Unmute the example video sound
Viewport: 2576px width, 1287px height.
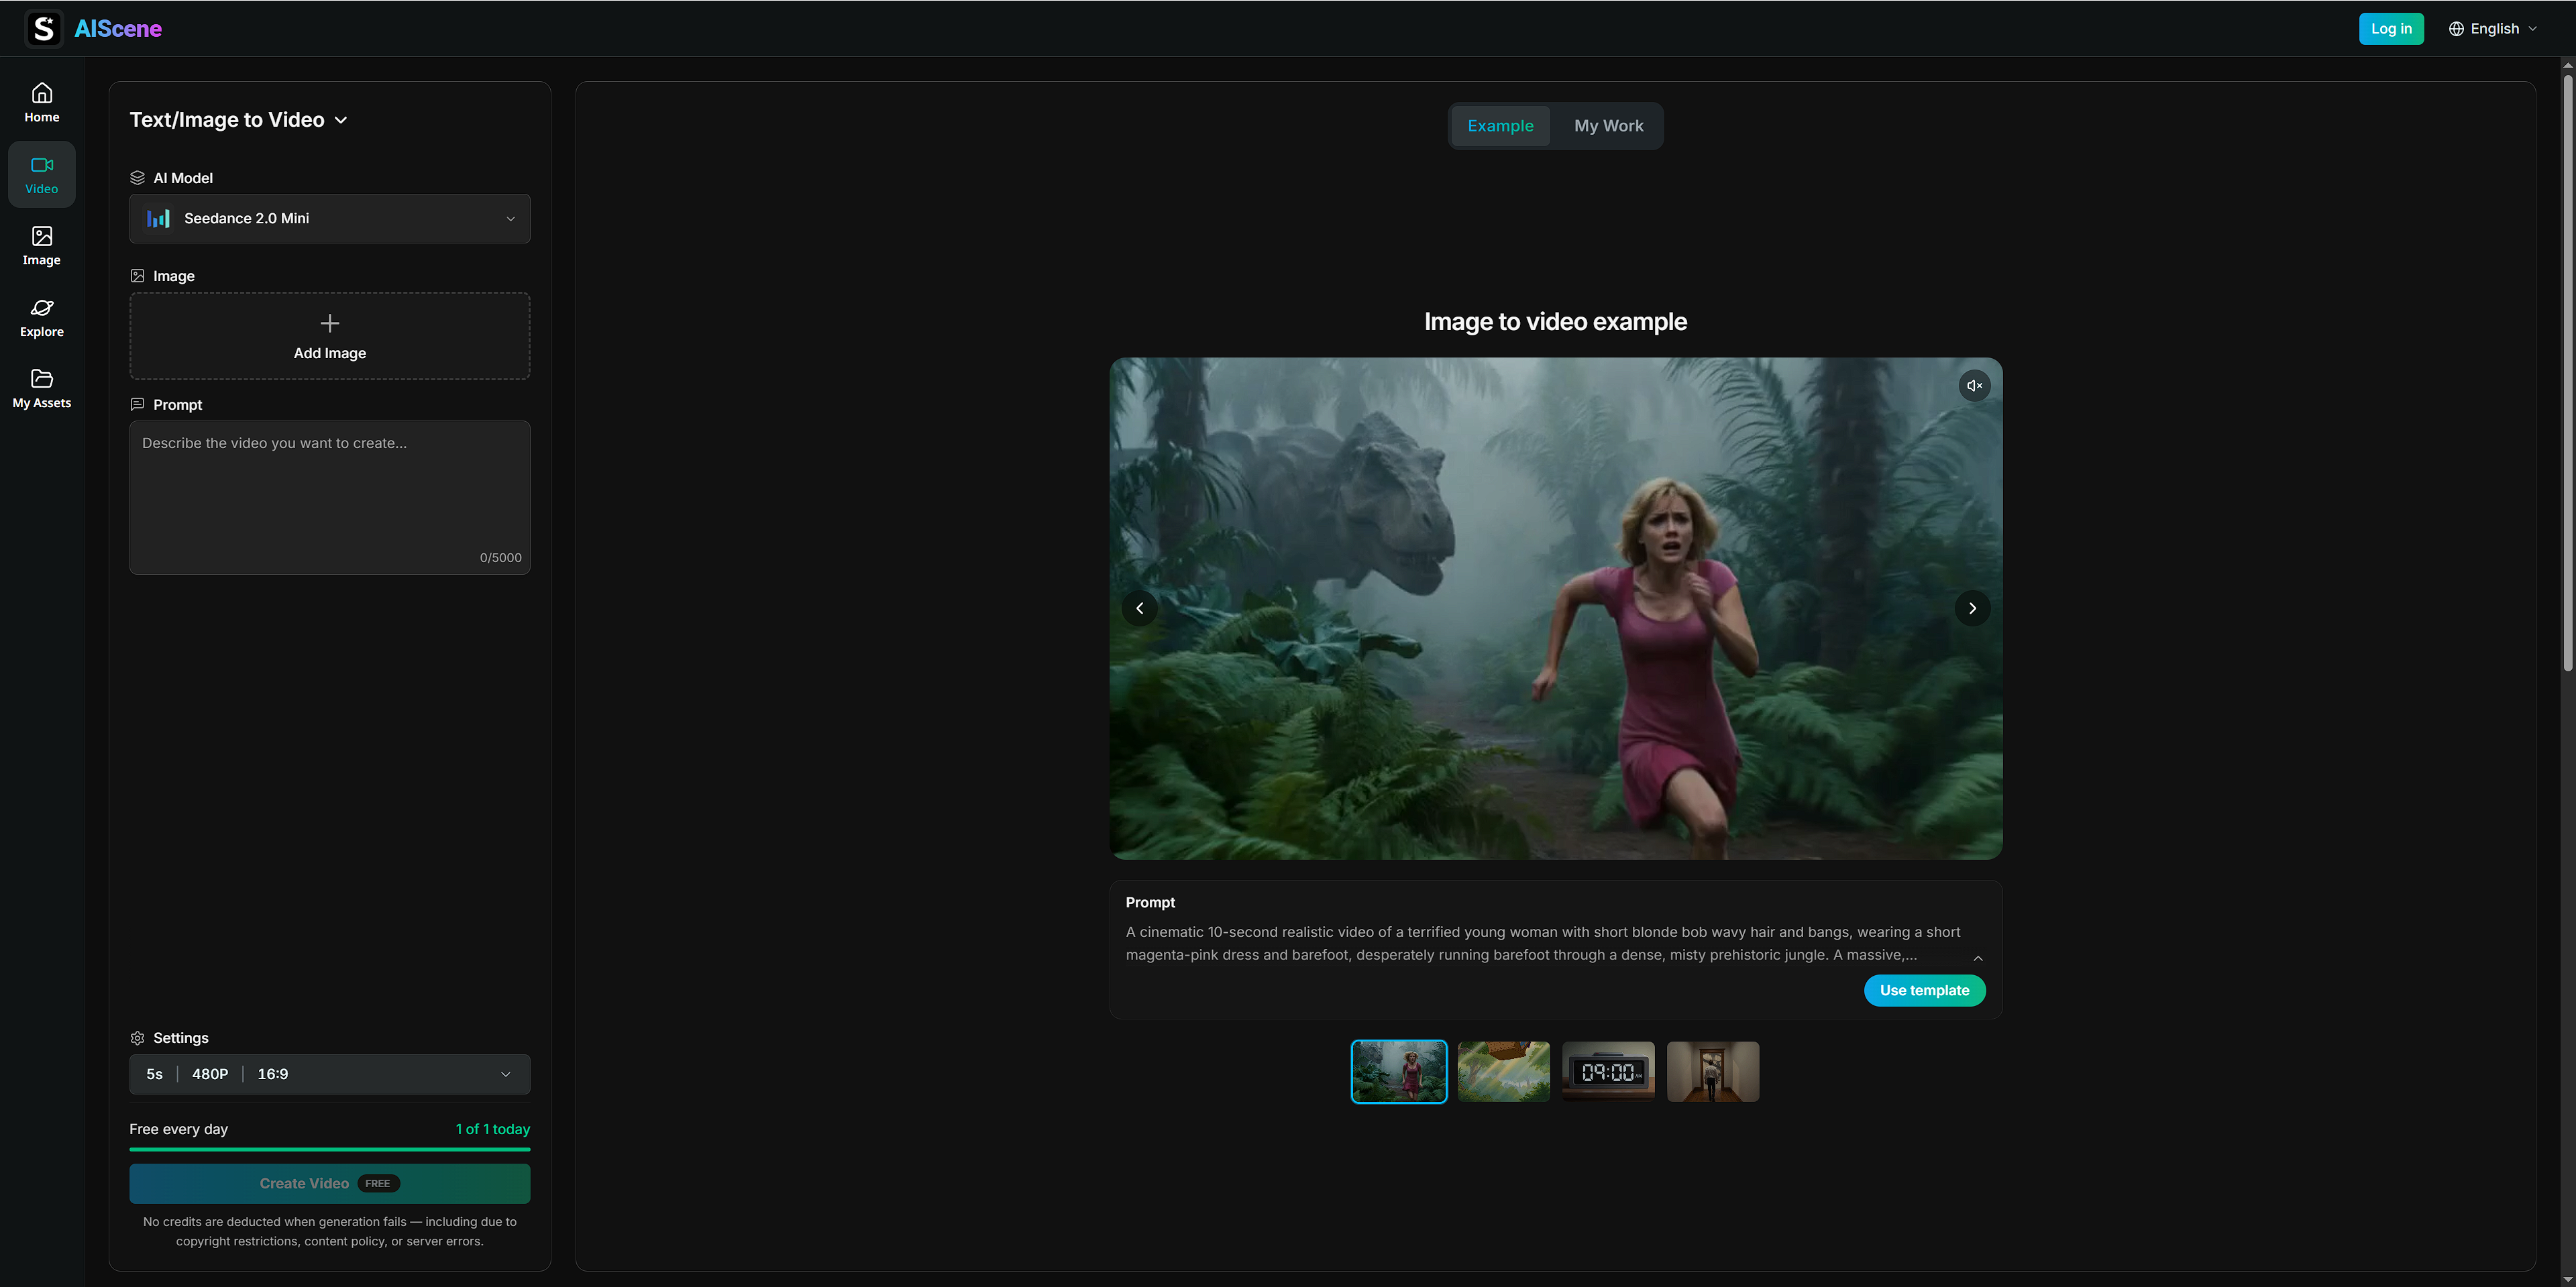1974,386
